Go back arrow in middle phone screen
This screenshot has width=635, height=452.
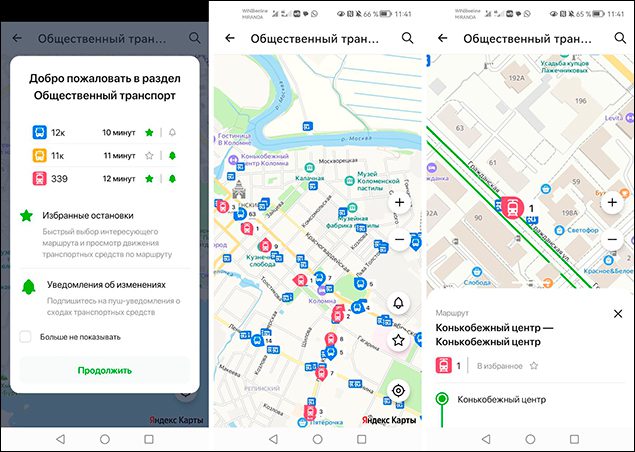230,38
